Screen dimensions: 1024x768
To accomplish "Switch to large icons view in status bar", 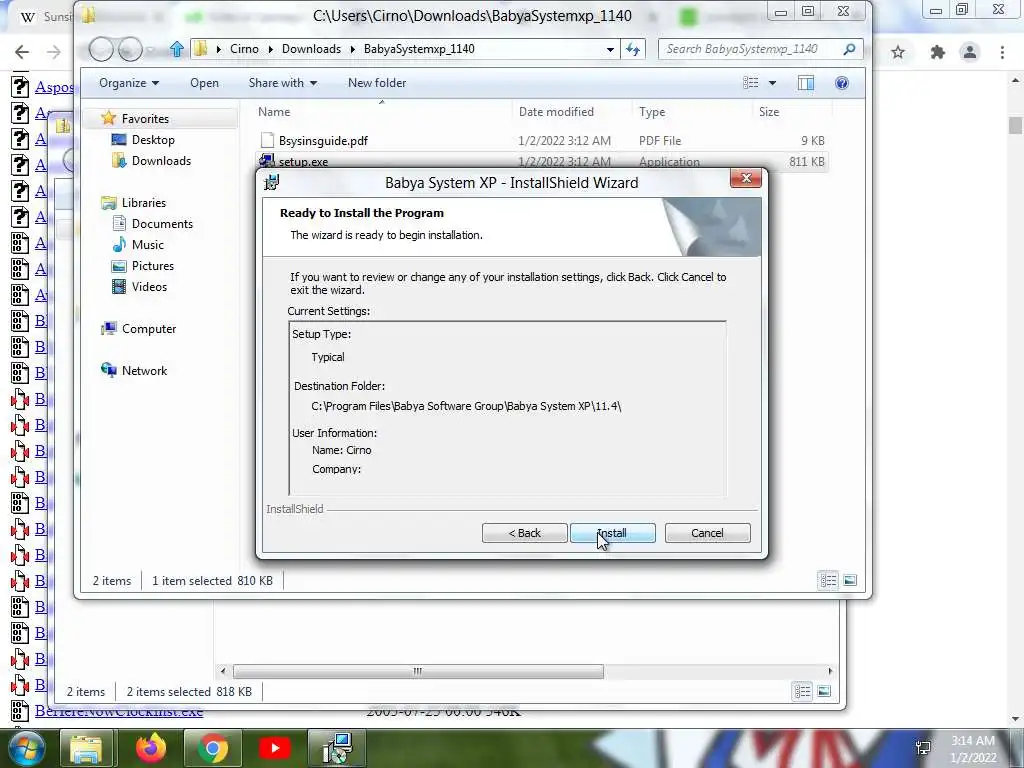I will 850,580.
